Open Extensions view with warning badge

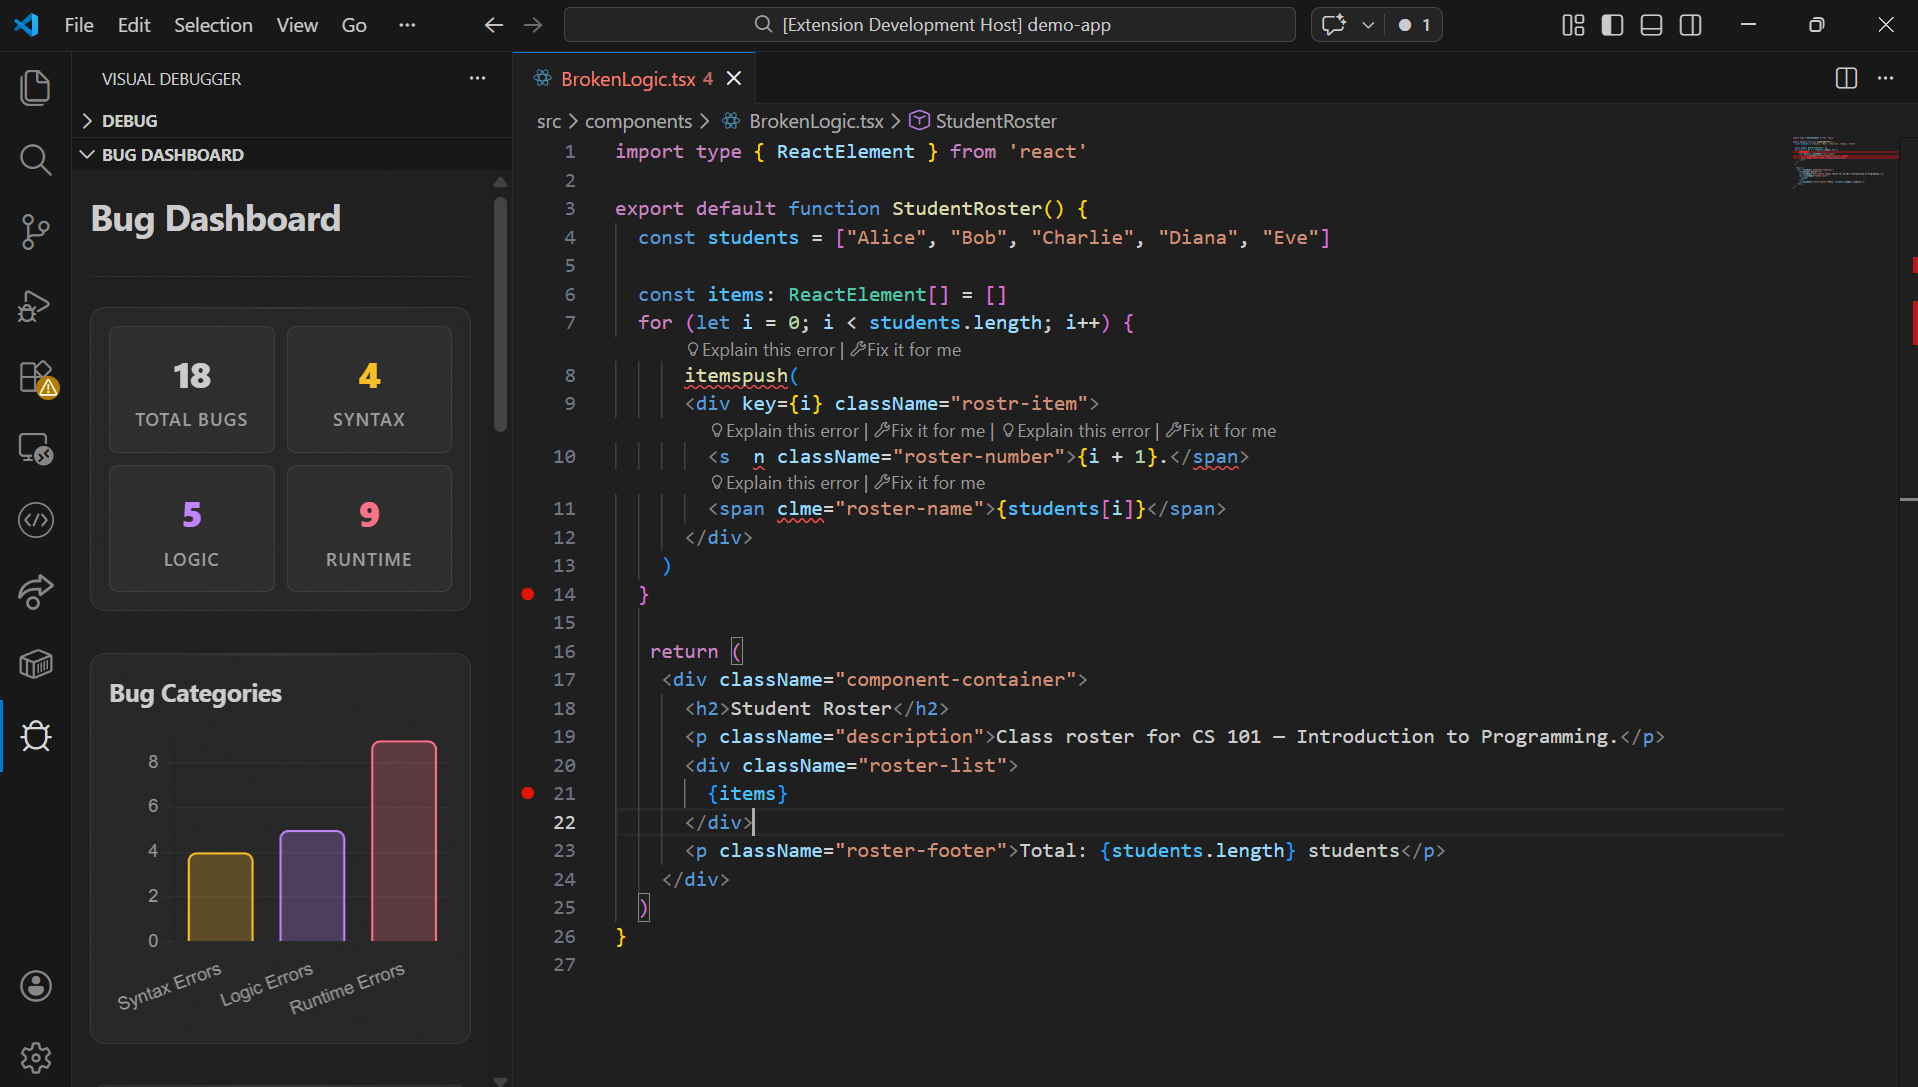point(35,378)
